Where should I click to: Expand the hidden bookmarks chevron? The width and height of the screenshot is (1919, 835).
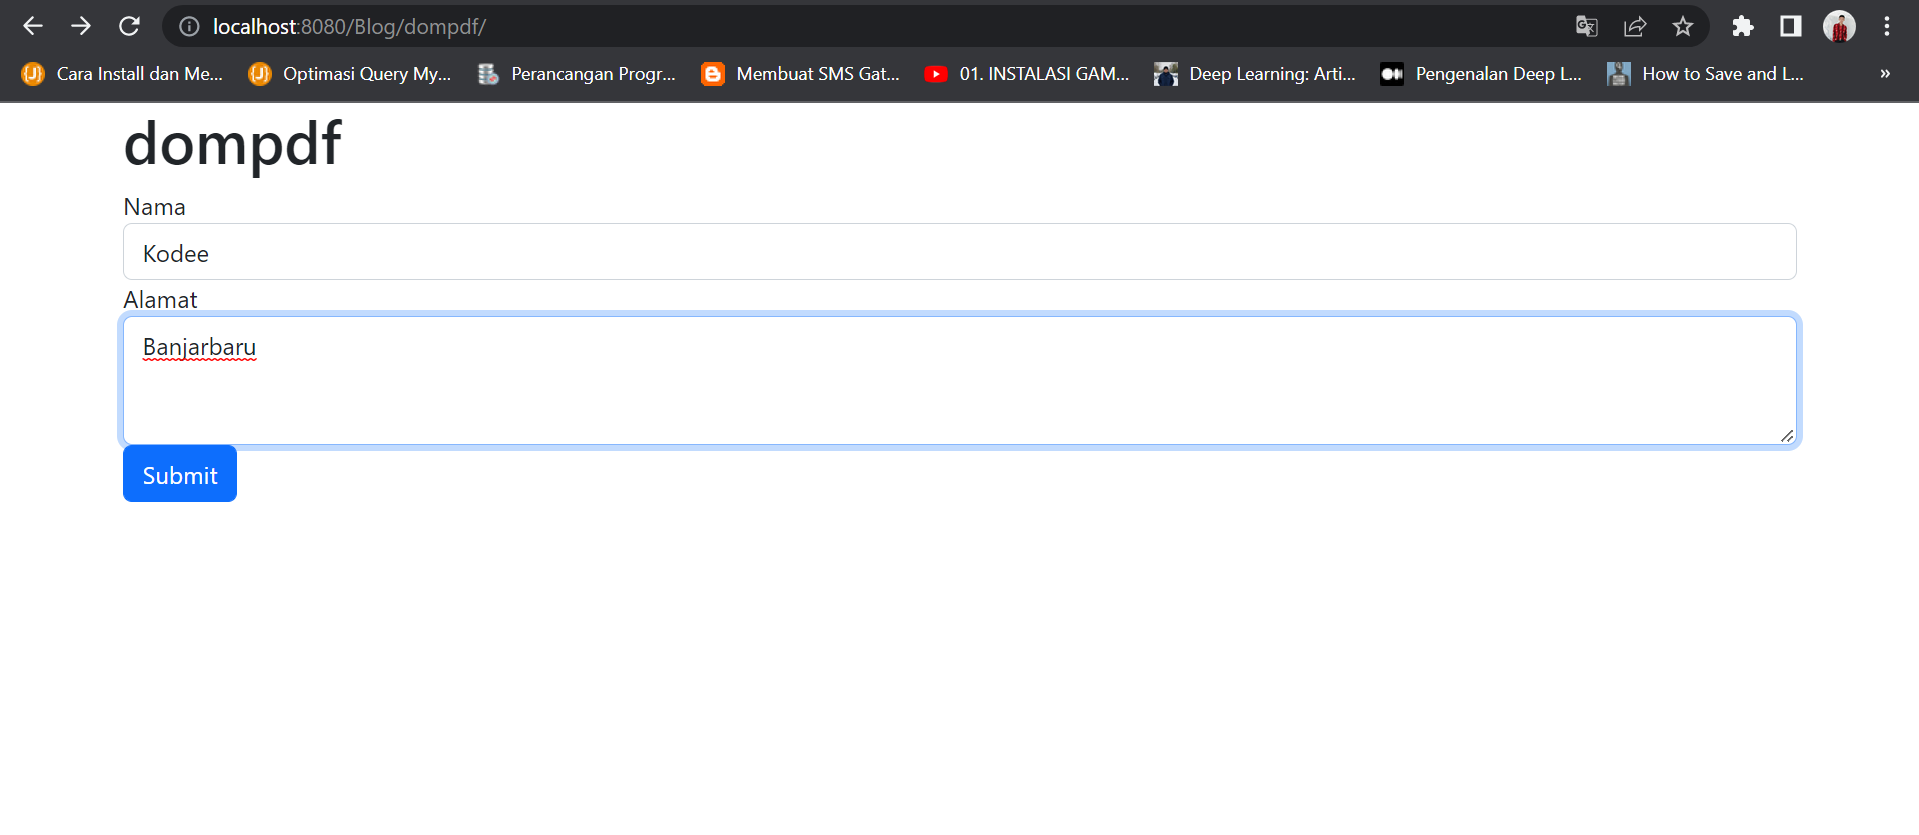tap(1885, 74)
